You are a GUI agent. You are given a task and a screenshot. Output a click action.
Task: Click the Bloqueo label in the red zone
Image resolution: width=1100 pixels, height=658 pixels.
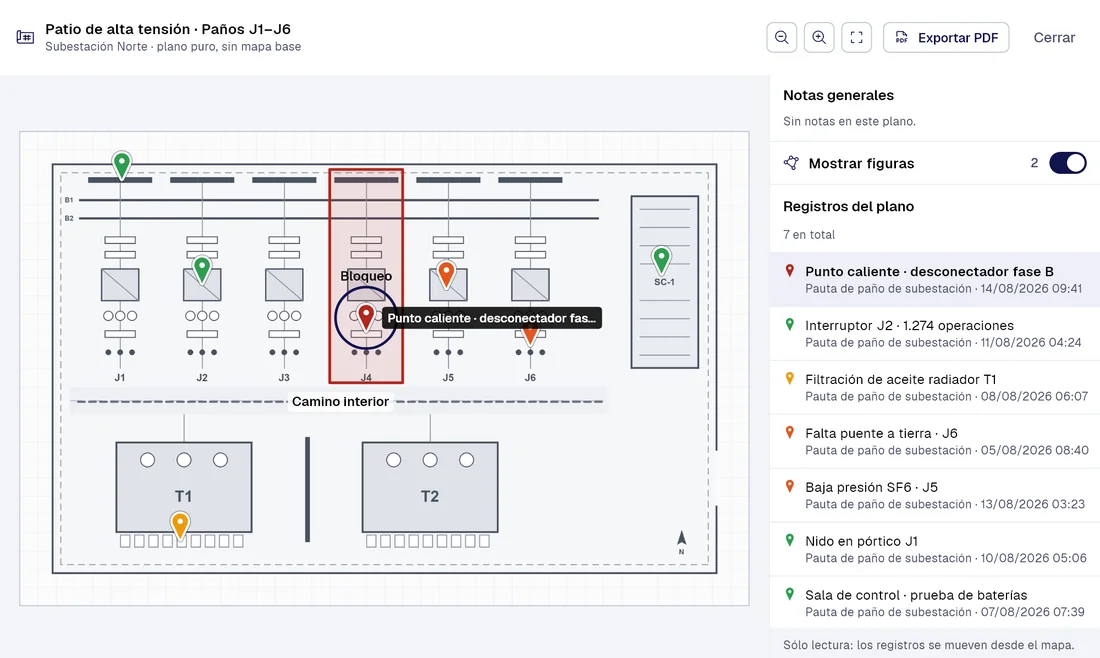click(366, 276)
